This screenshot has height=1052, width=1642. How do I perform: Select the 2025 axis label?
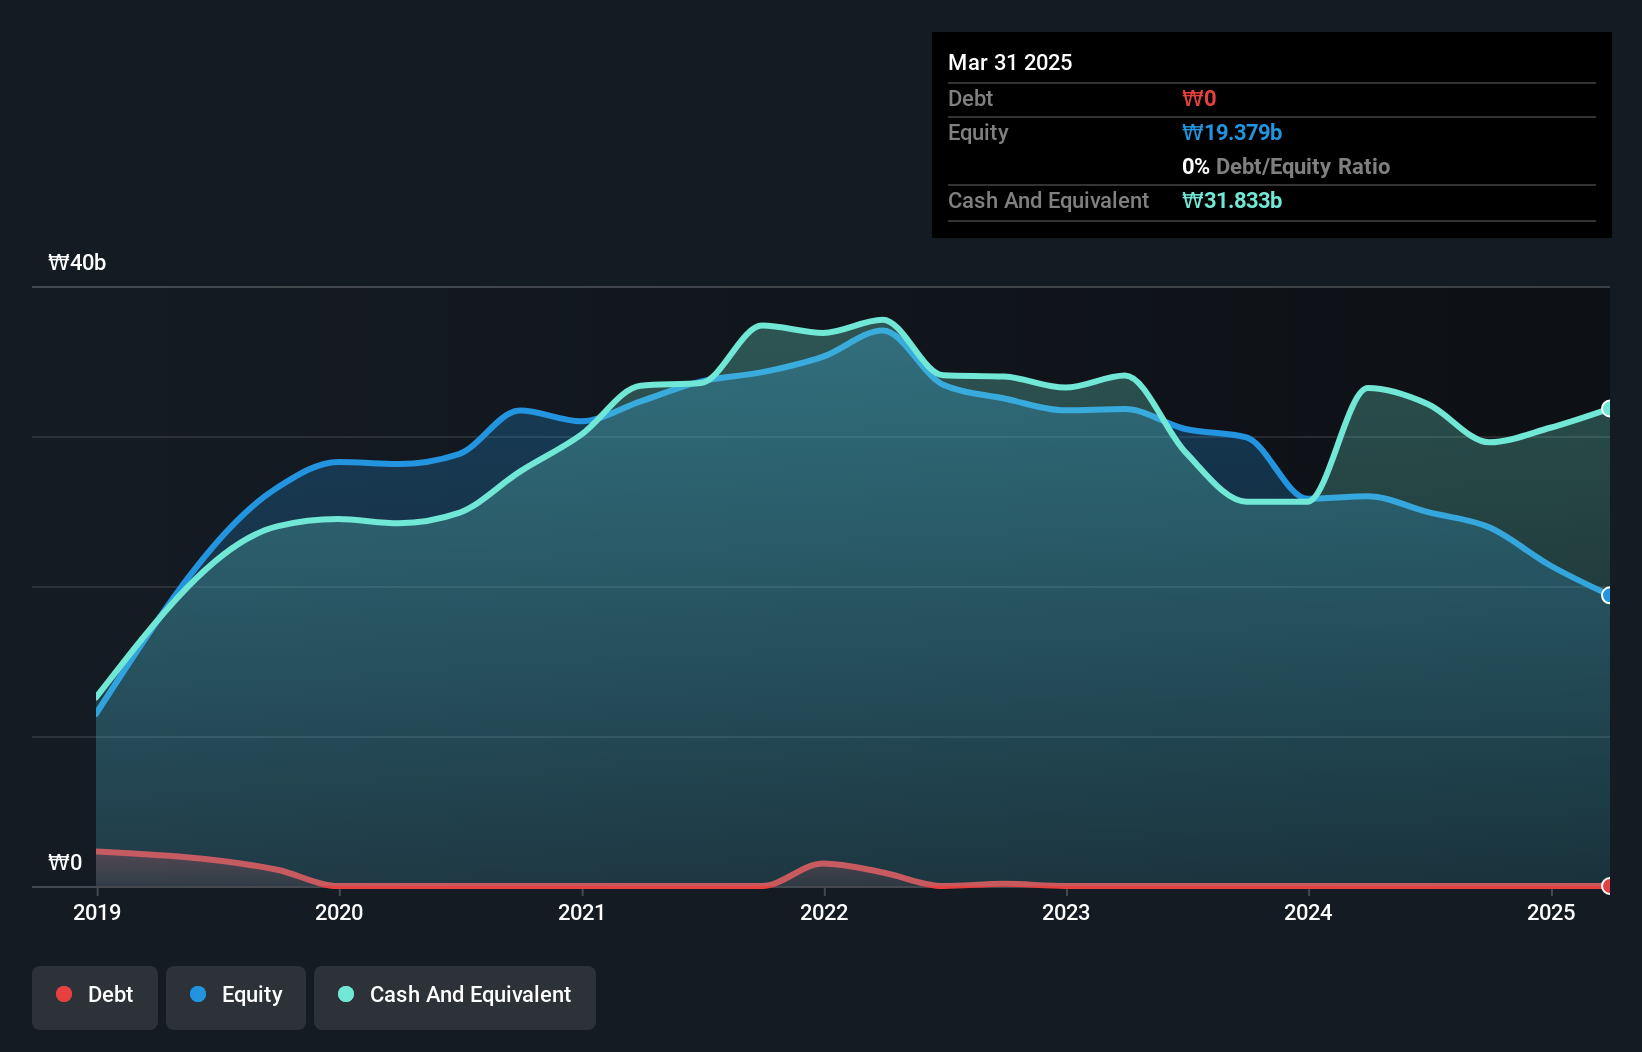[1551, 912]
